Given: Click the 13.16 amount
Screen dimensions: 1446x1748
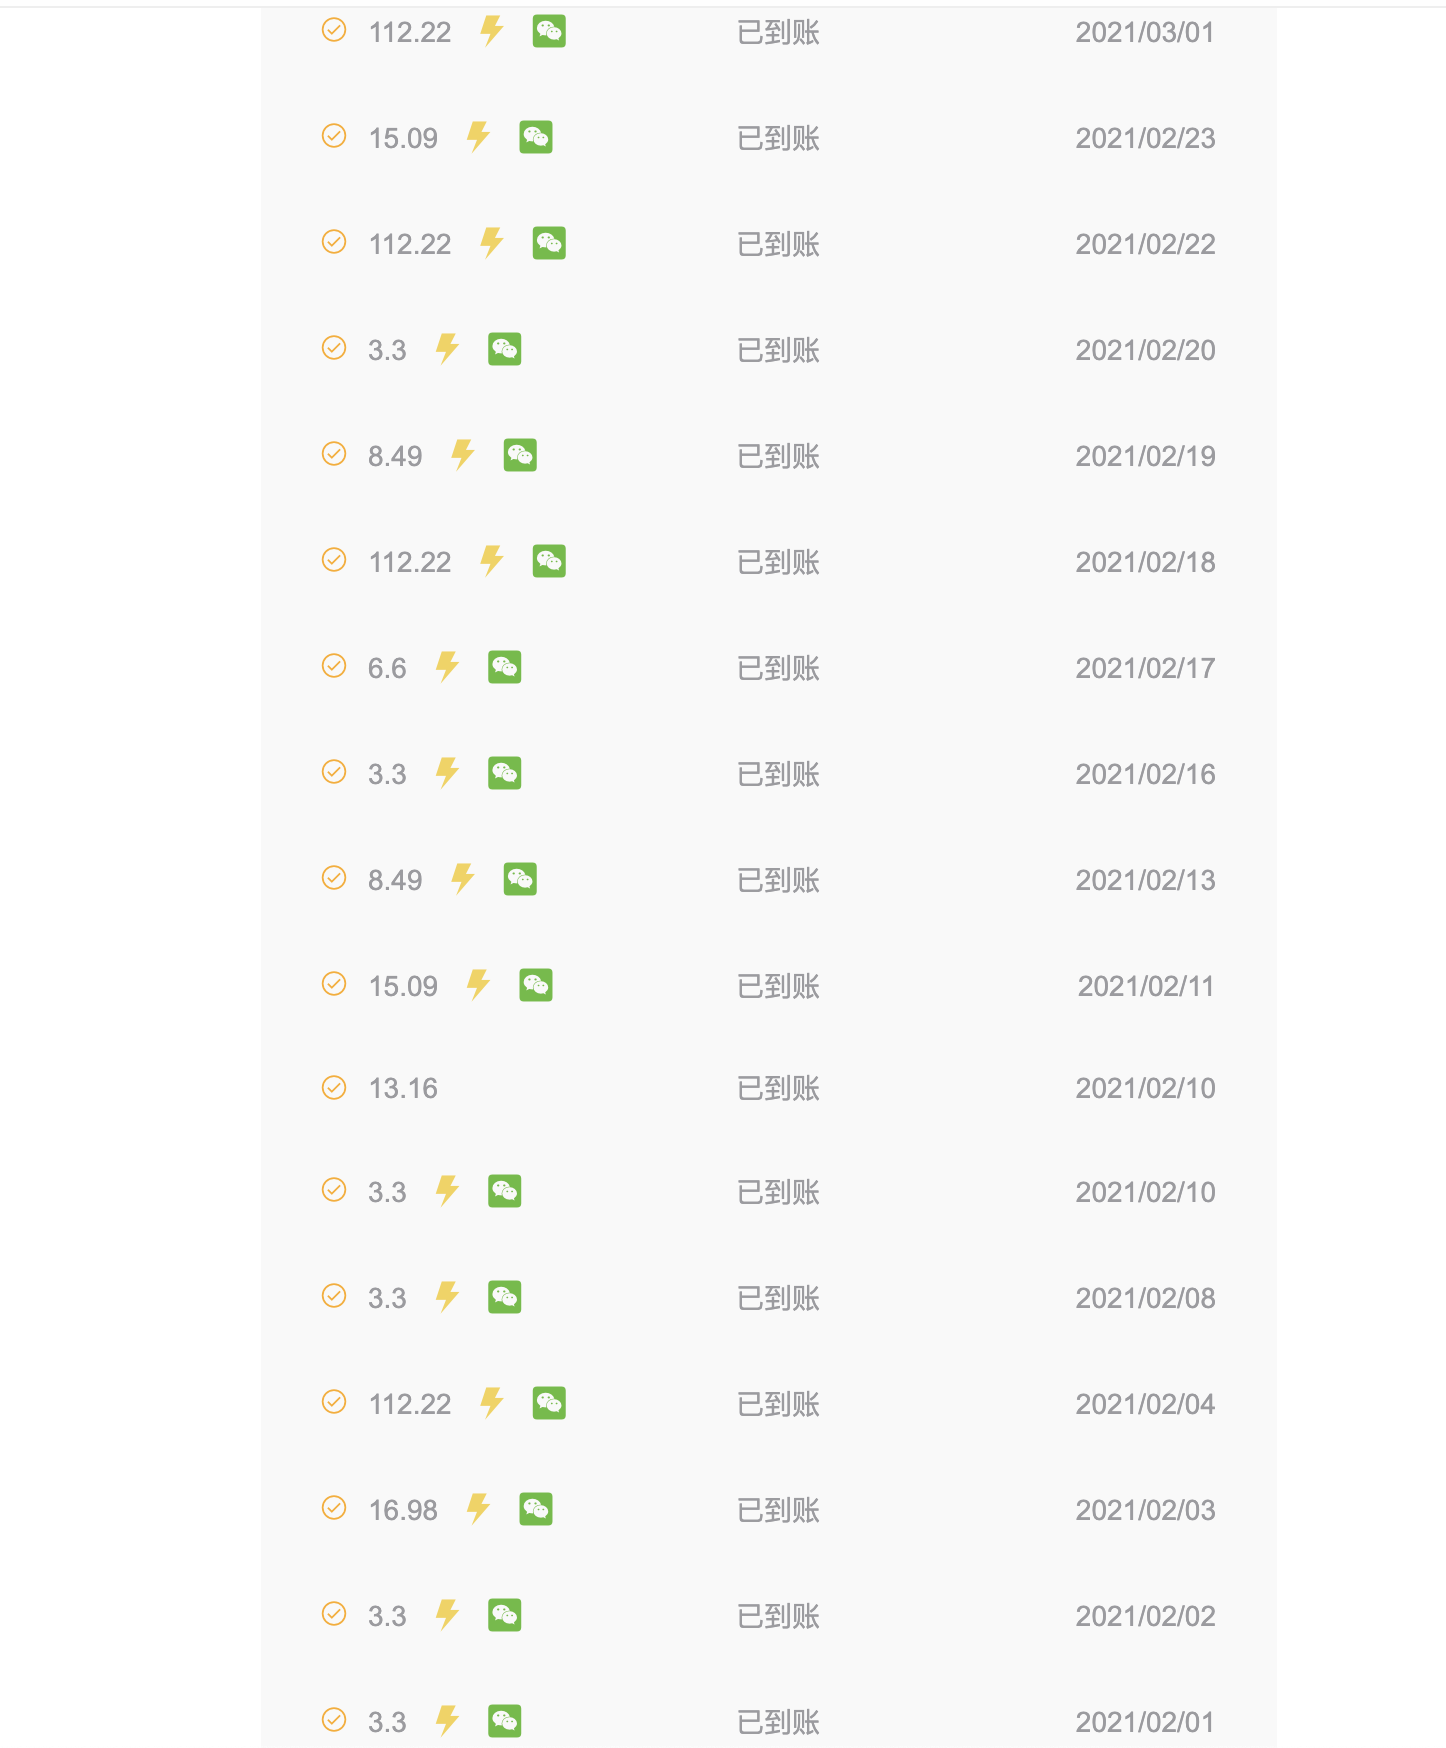Looking at the screenshot, I should tap(403, 1088).
